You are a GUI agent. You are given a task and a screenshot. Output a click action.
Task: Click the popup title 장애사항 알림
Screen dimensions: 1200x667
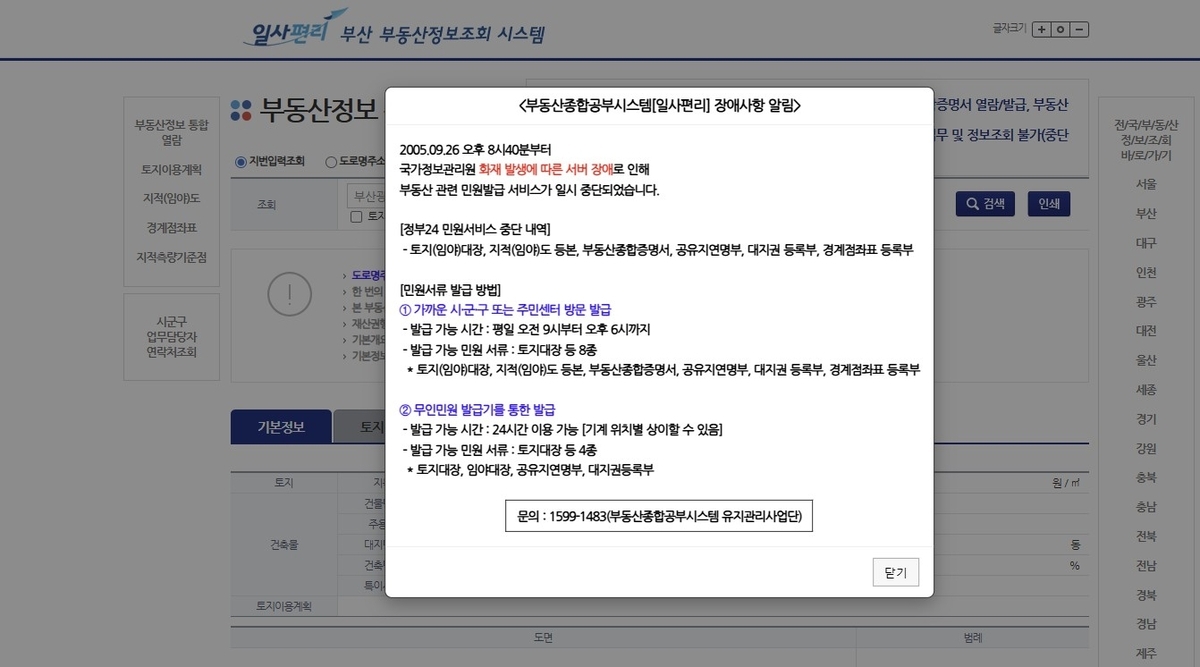pyautogui.click(x=660, y=105)
